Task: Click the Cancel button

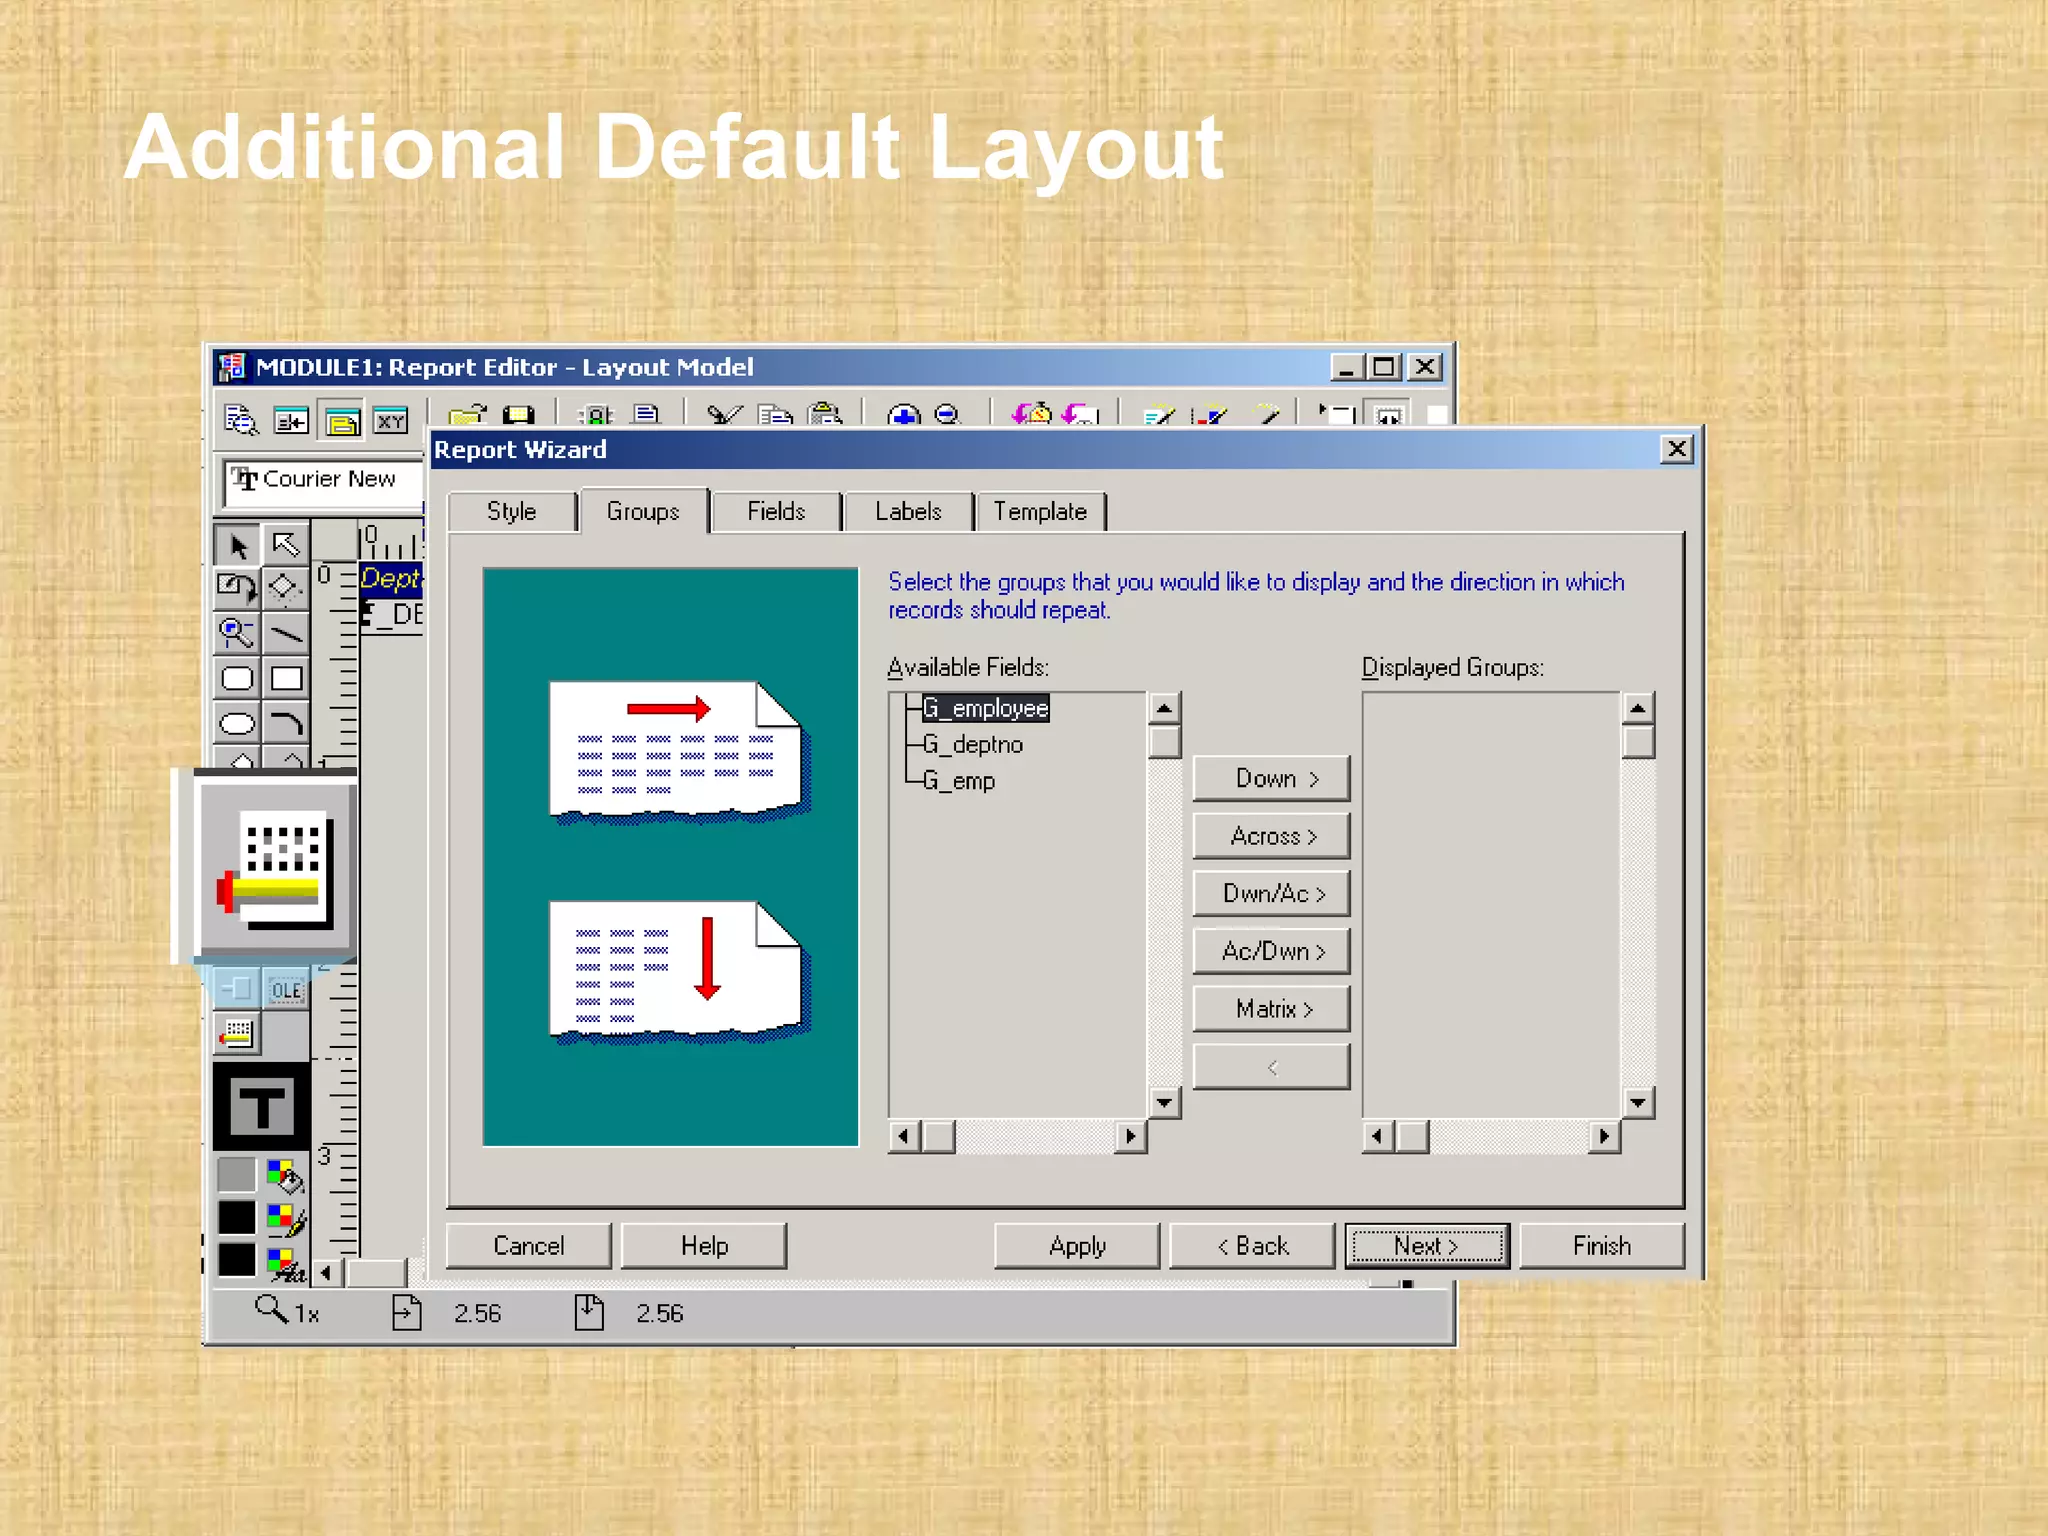Action: 528,1246
